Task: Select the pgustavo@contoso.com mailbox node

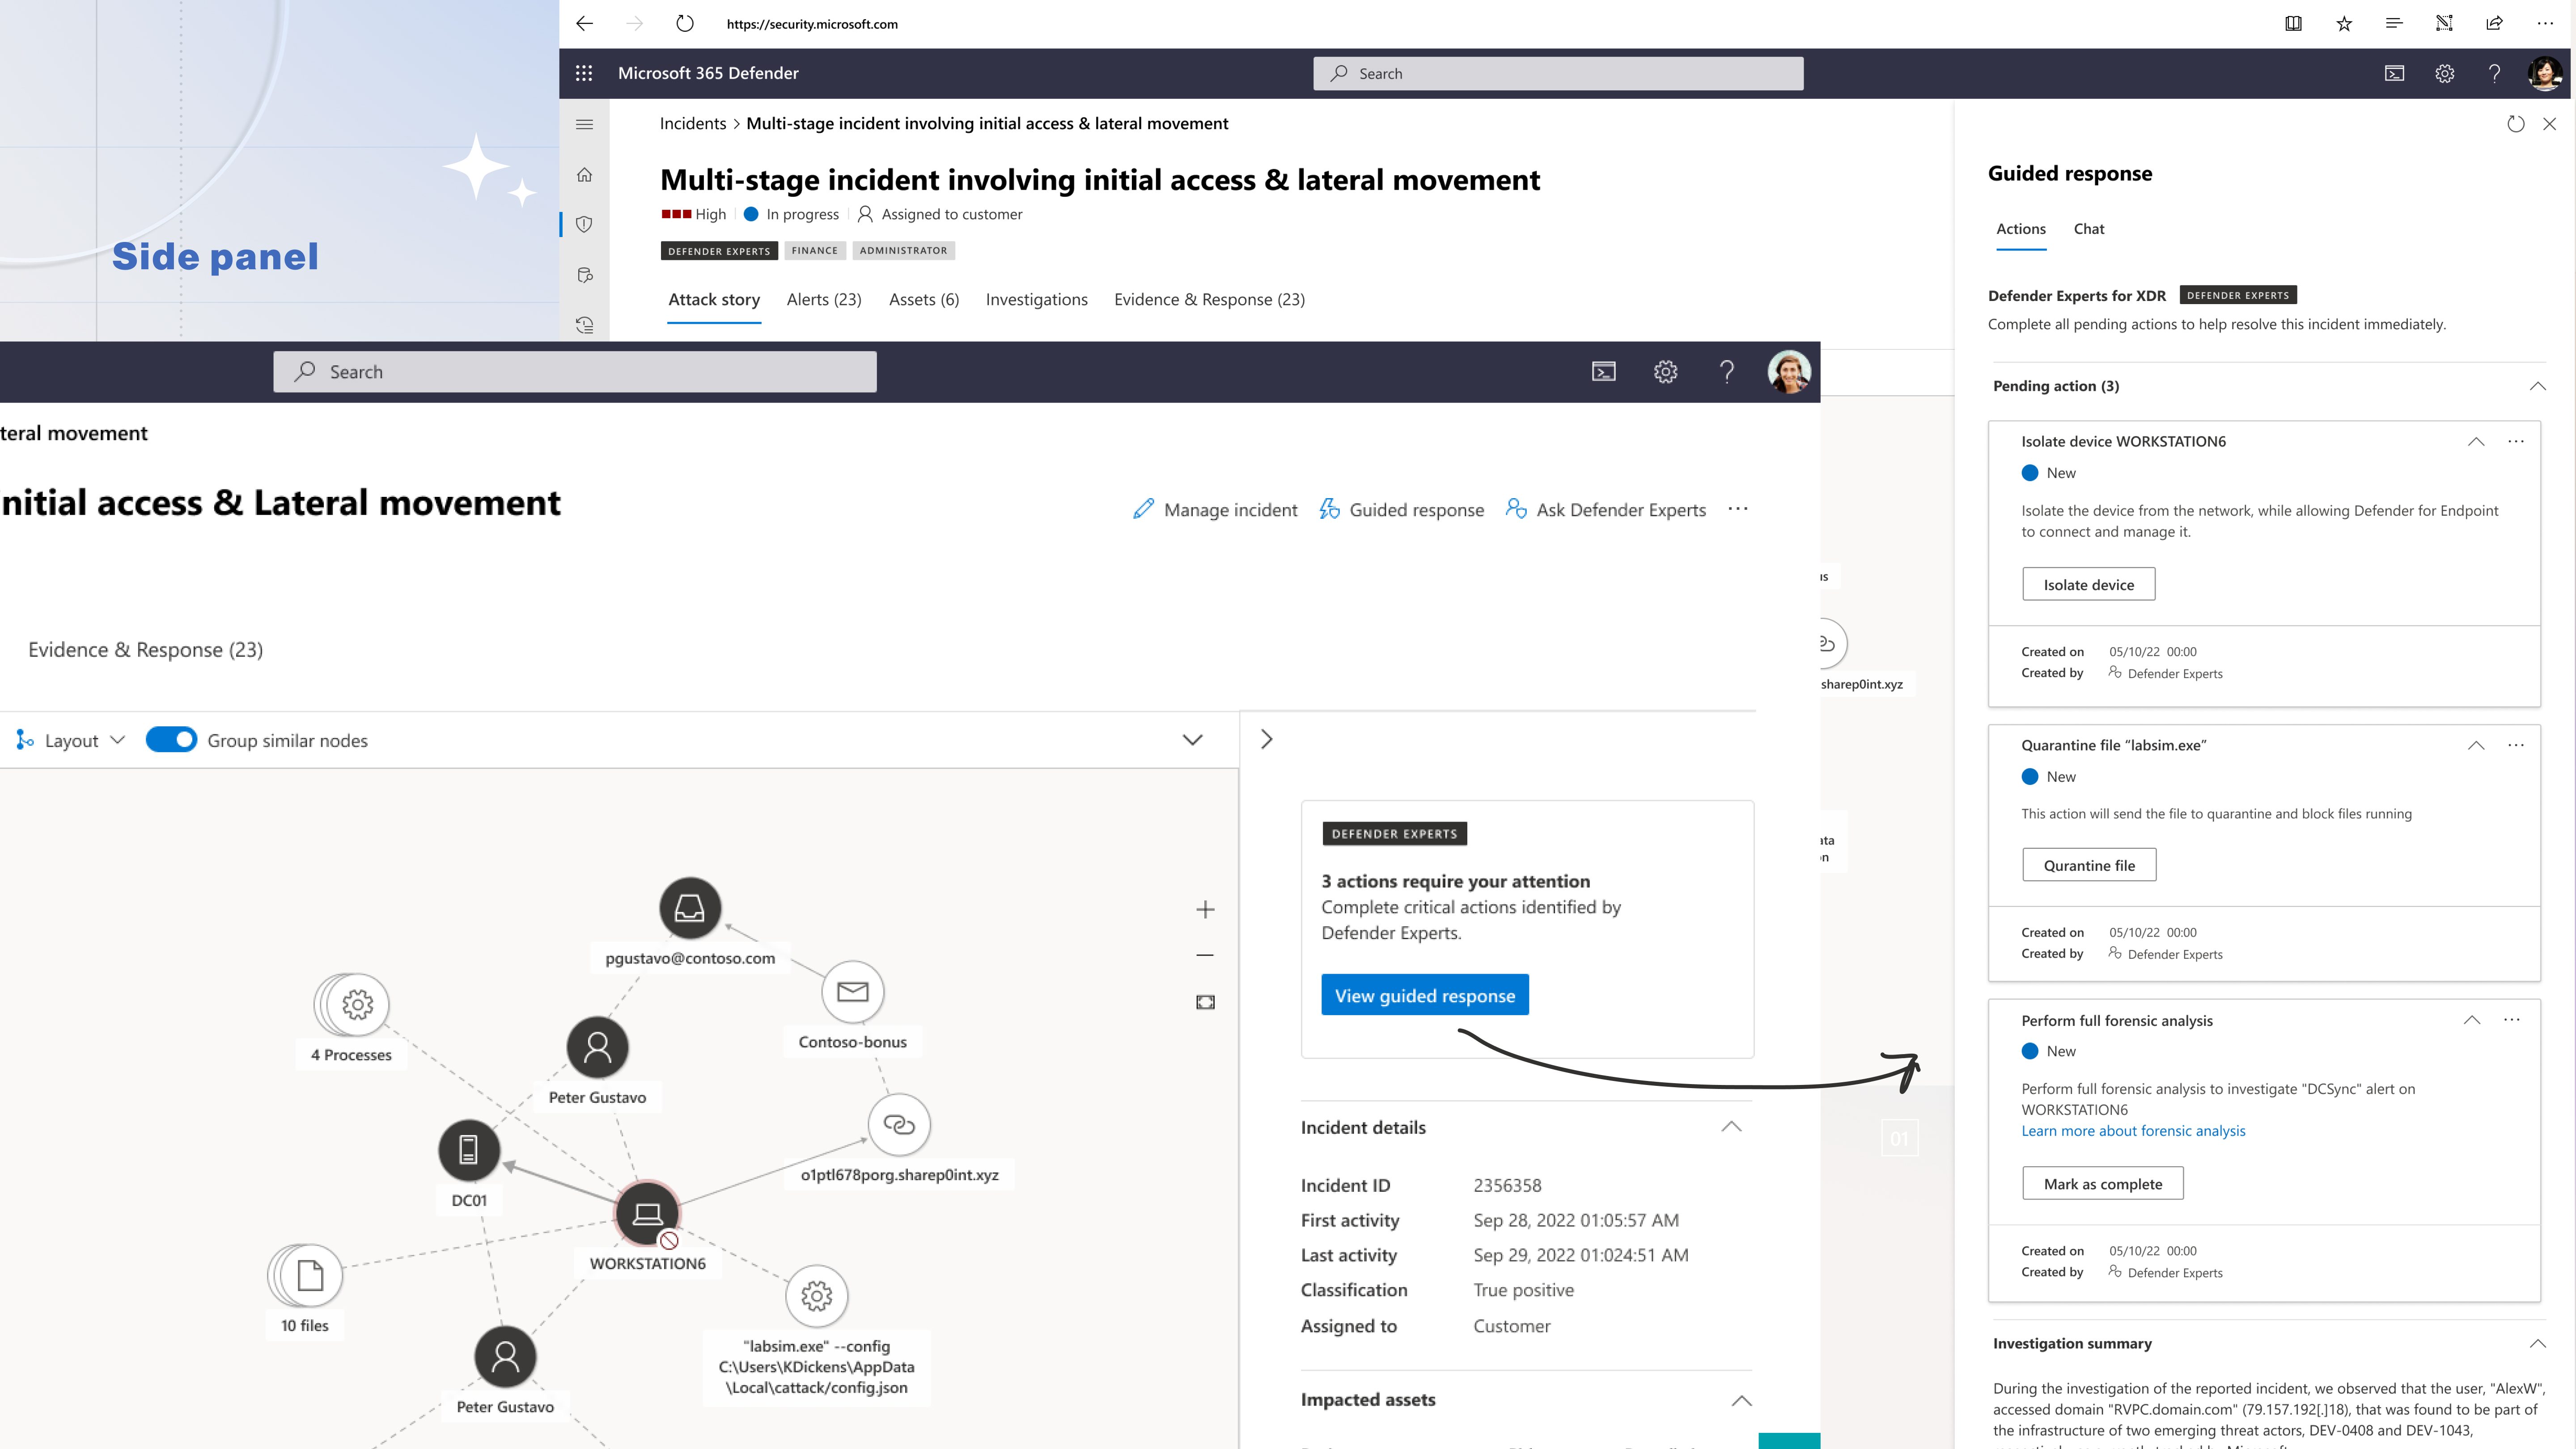Action: pyautogui.click(x=690, y=908)
